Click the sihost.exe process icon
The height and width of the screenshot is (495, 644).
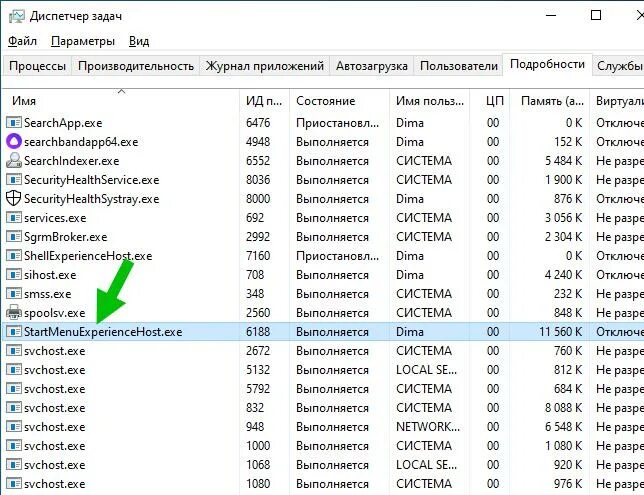click(x=14, y=274)
